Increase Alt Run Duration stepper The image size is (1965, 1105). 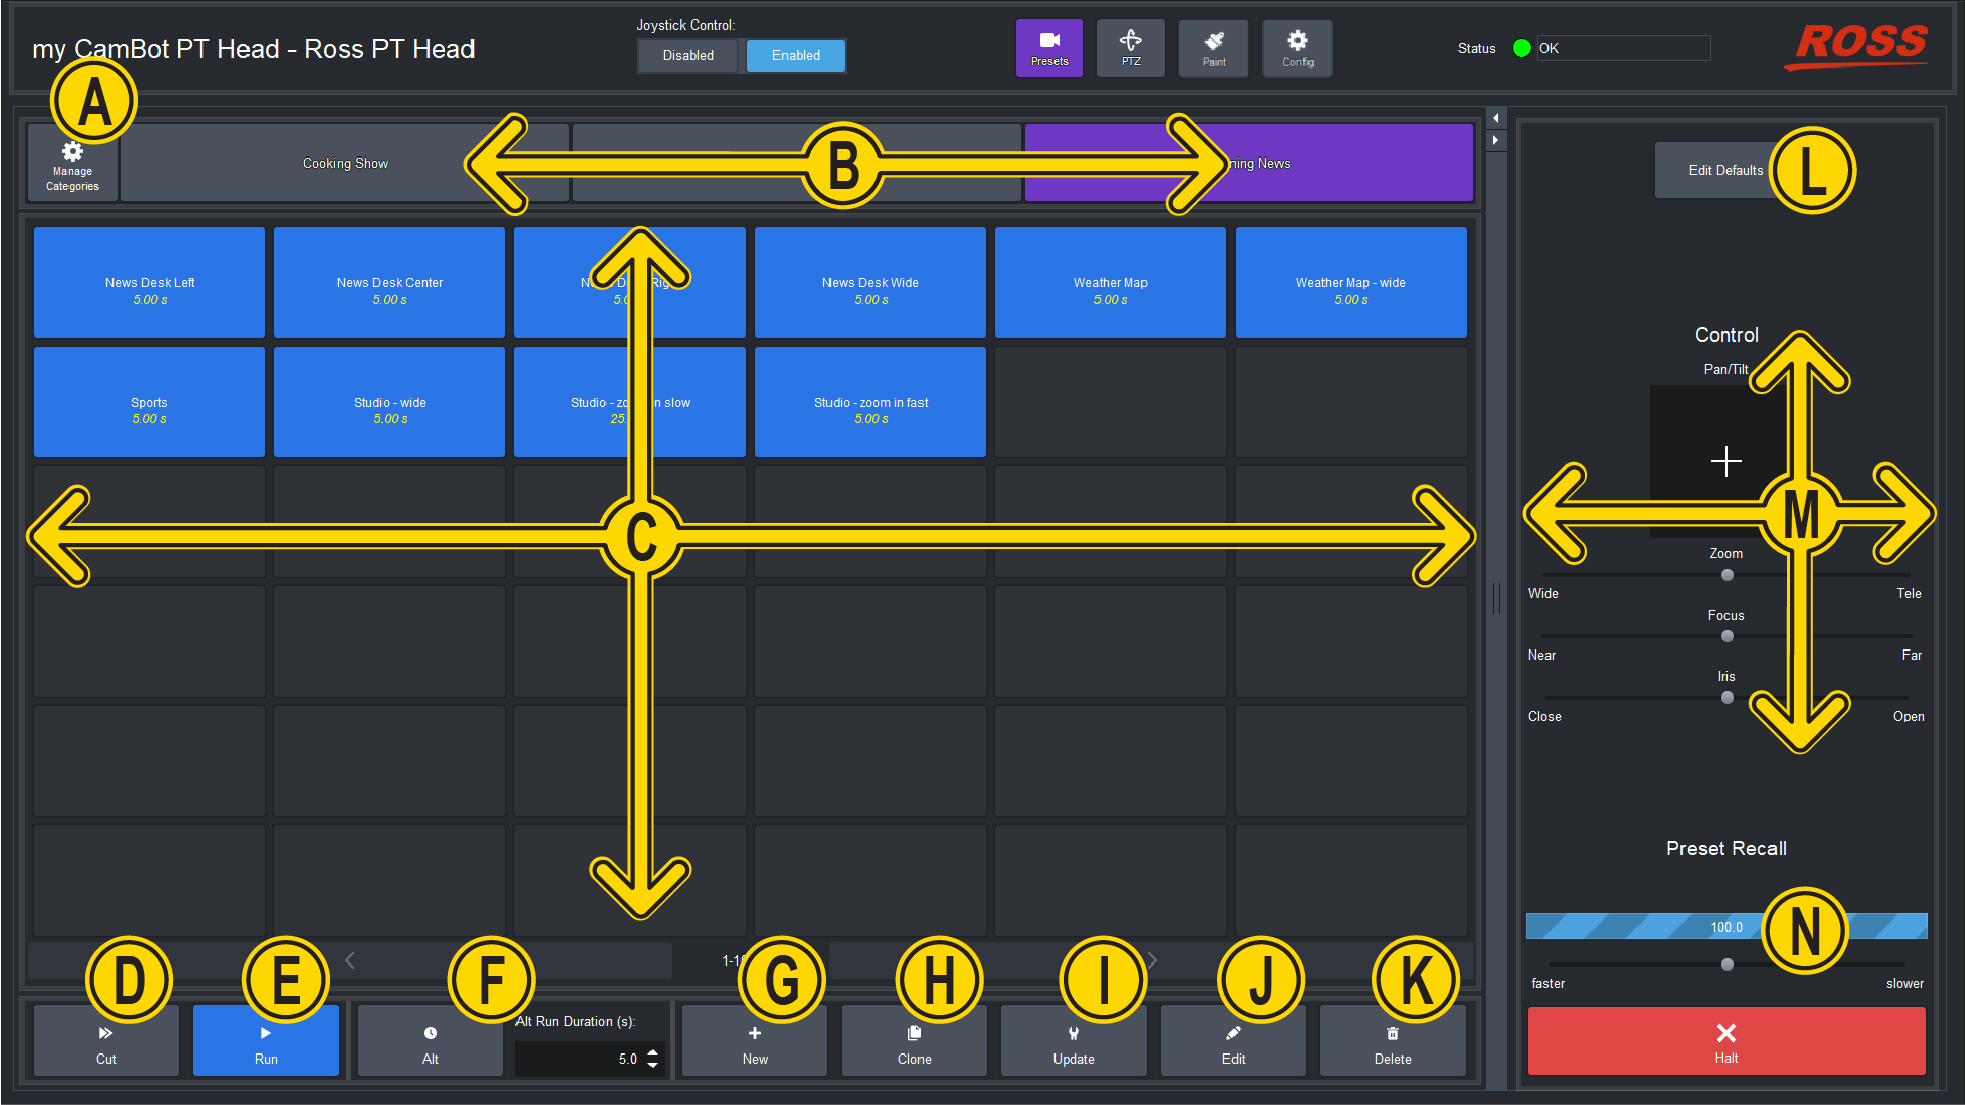point(653,1051)
